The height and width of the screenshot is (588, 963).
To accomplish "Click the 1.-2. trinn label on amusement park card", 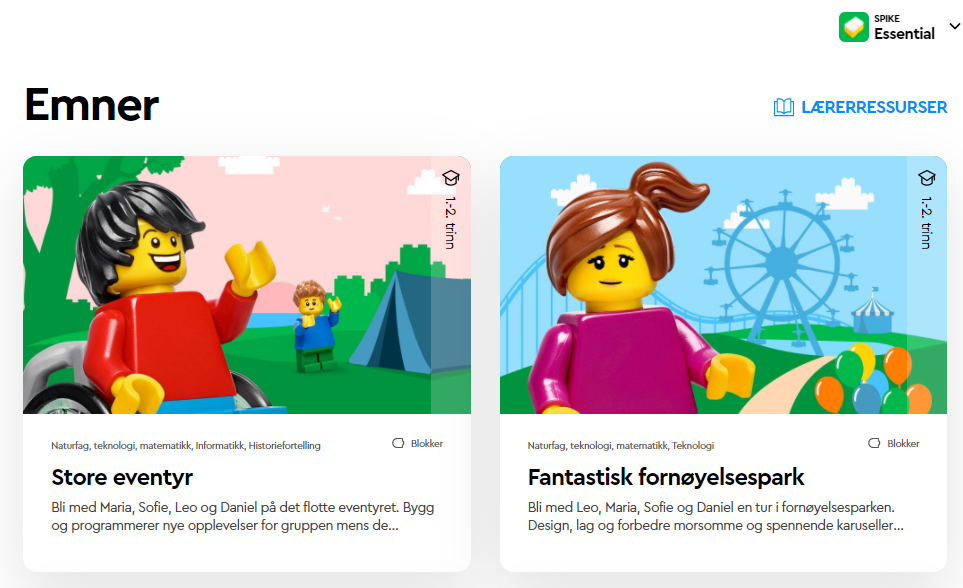I will [927, 222].
